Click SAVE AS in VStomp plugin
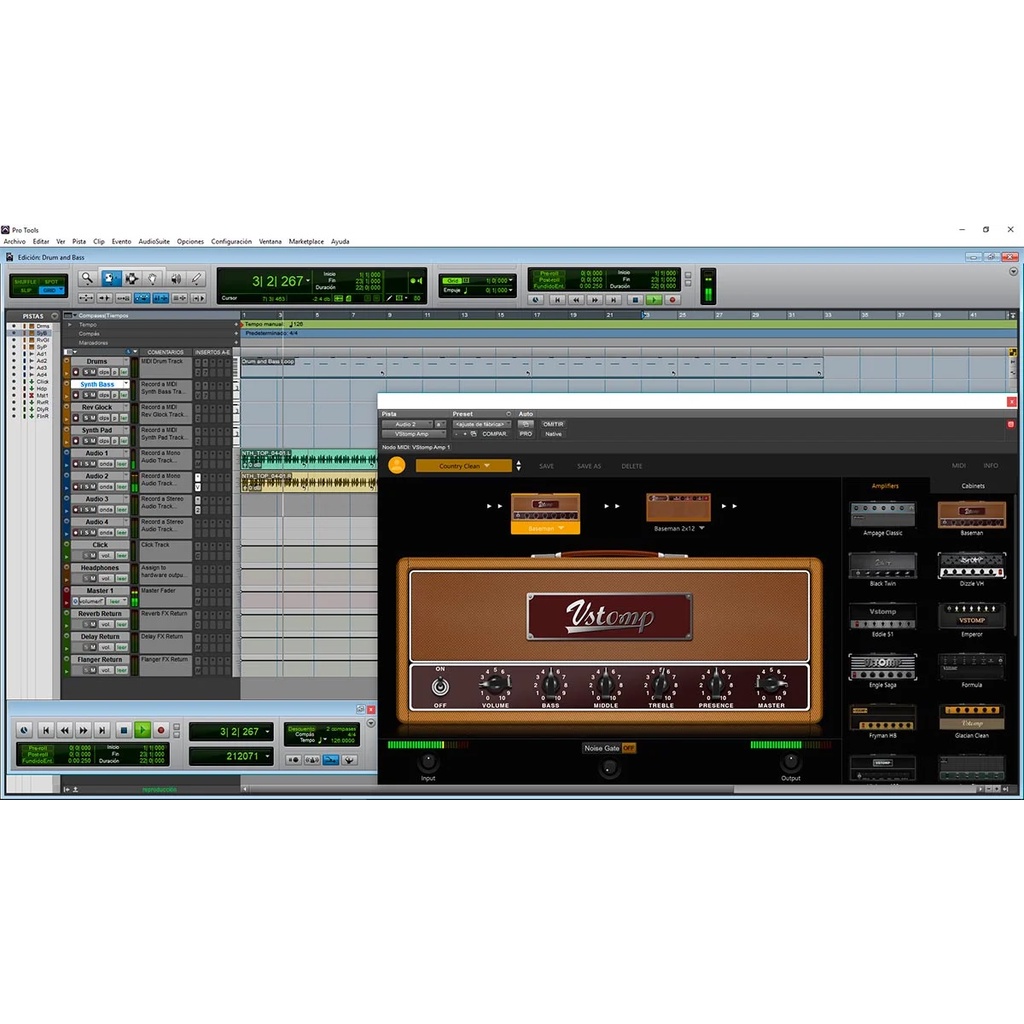Viewport: 1024px width, 1024px height. coord(588,466)
